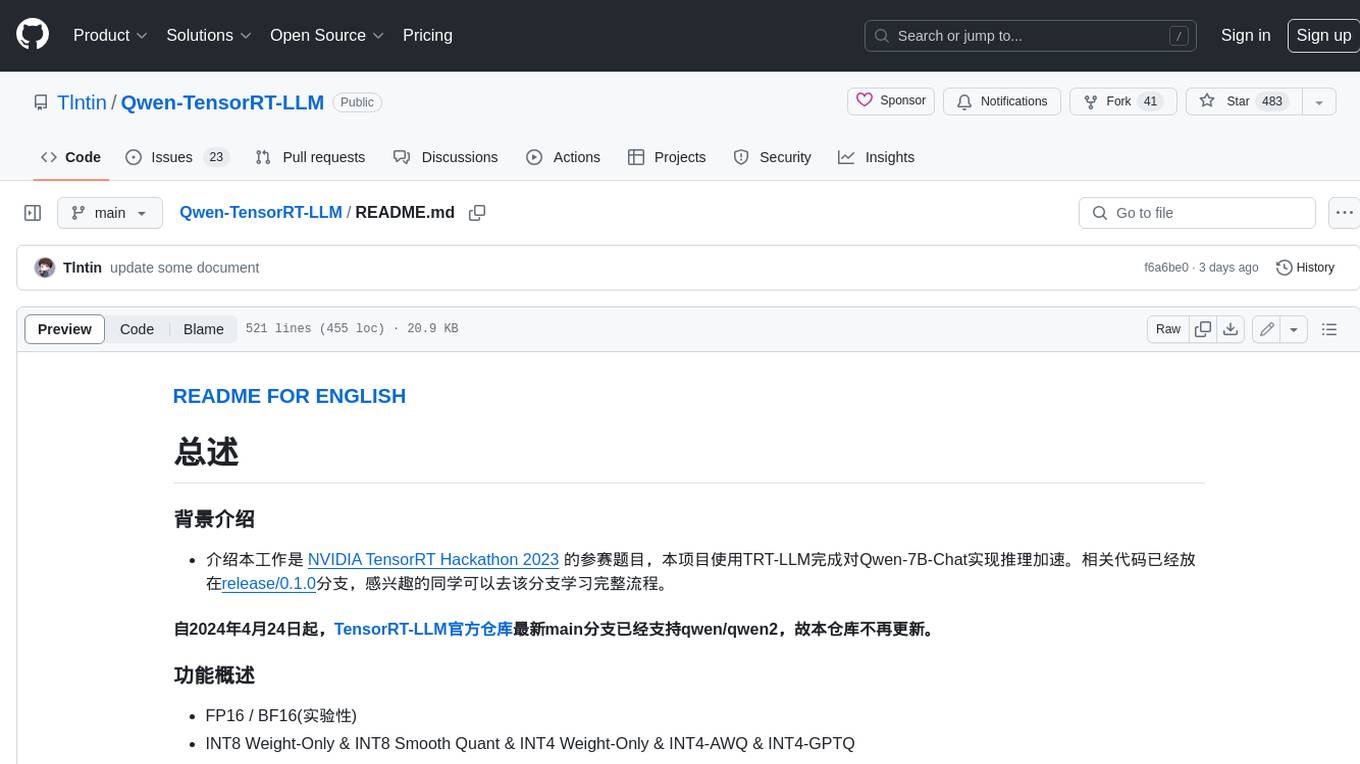
Task: Open TIntin's avatar on the commit row
Action: [x=44, y=268]
